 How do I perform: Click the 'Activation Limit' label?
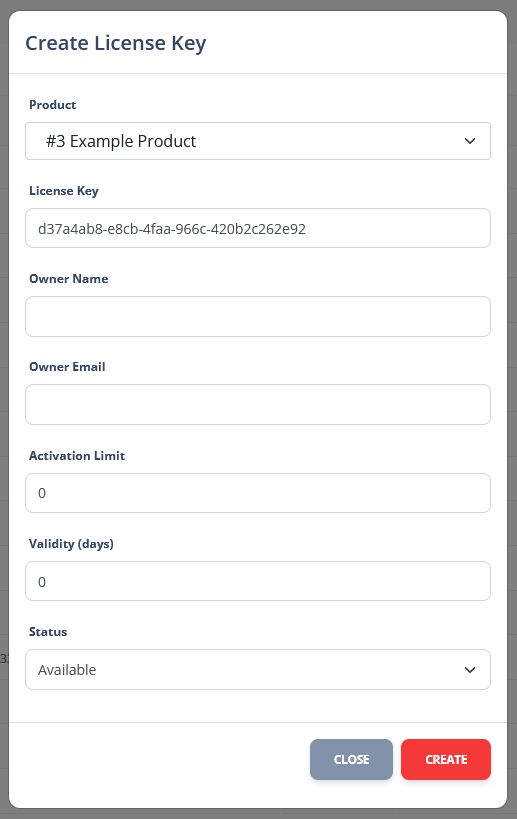[x=77, y=455]
